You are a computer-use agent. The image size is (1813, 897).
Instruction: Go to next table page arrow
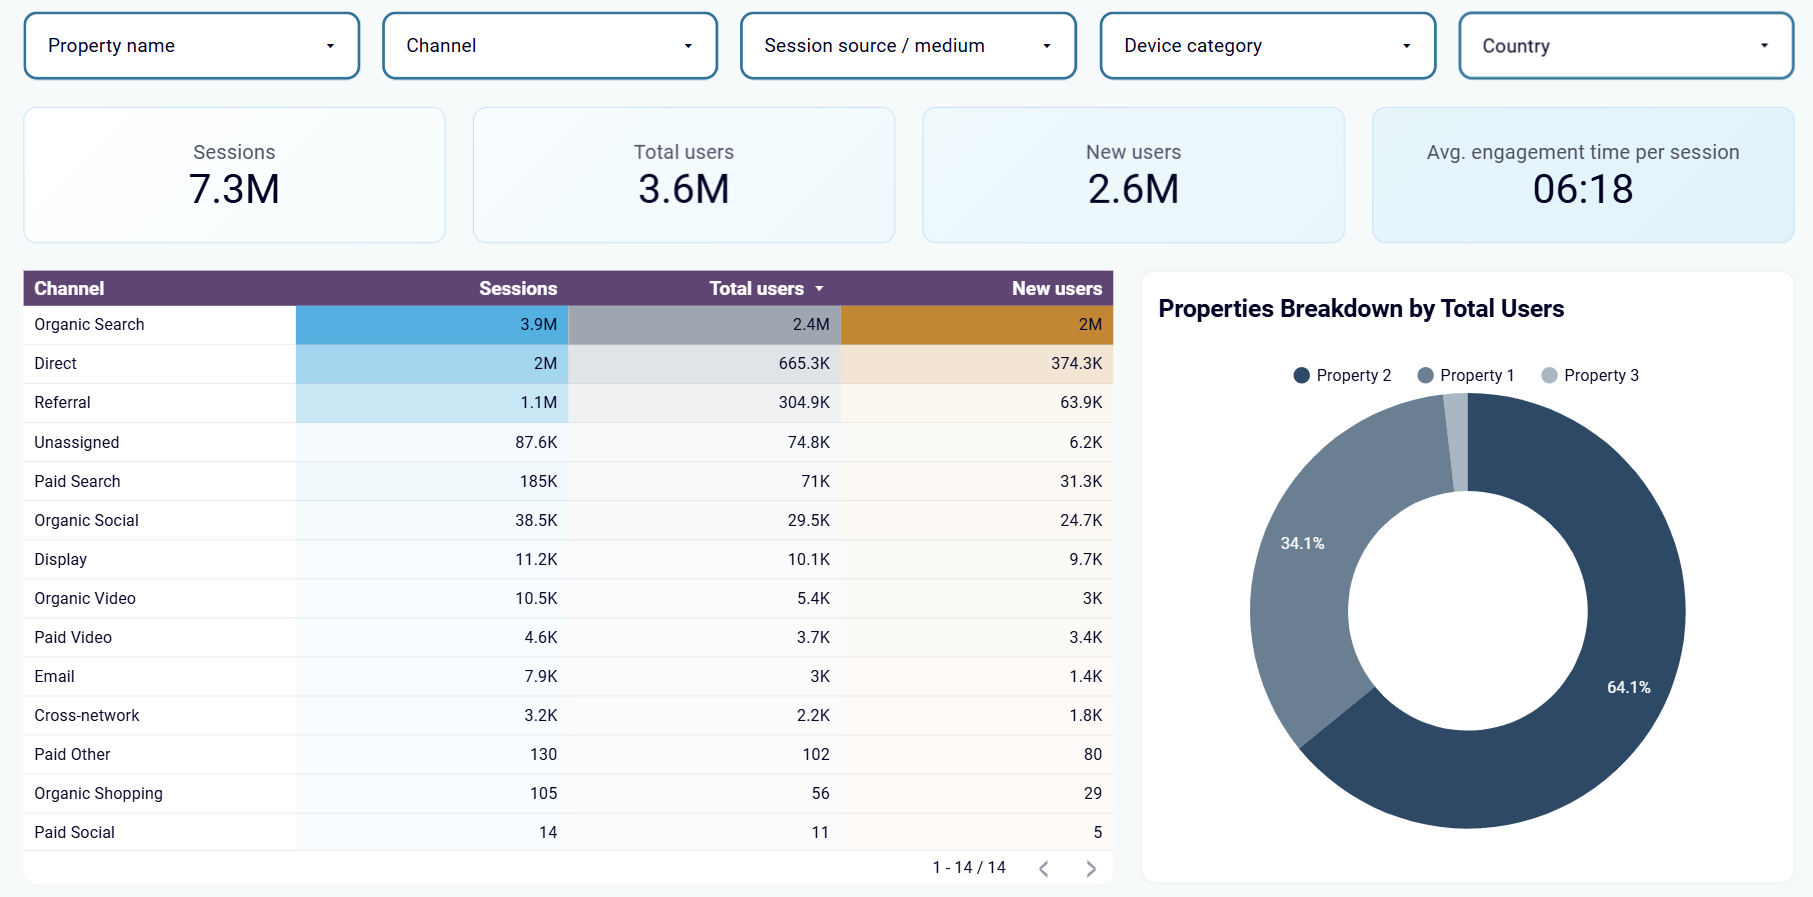[x=1091, y=869]
